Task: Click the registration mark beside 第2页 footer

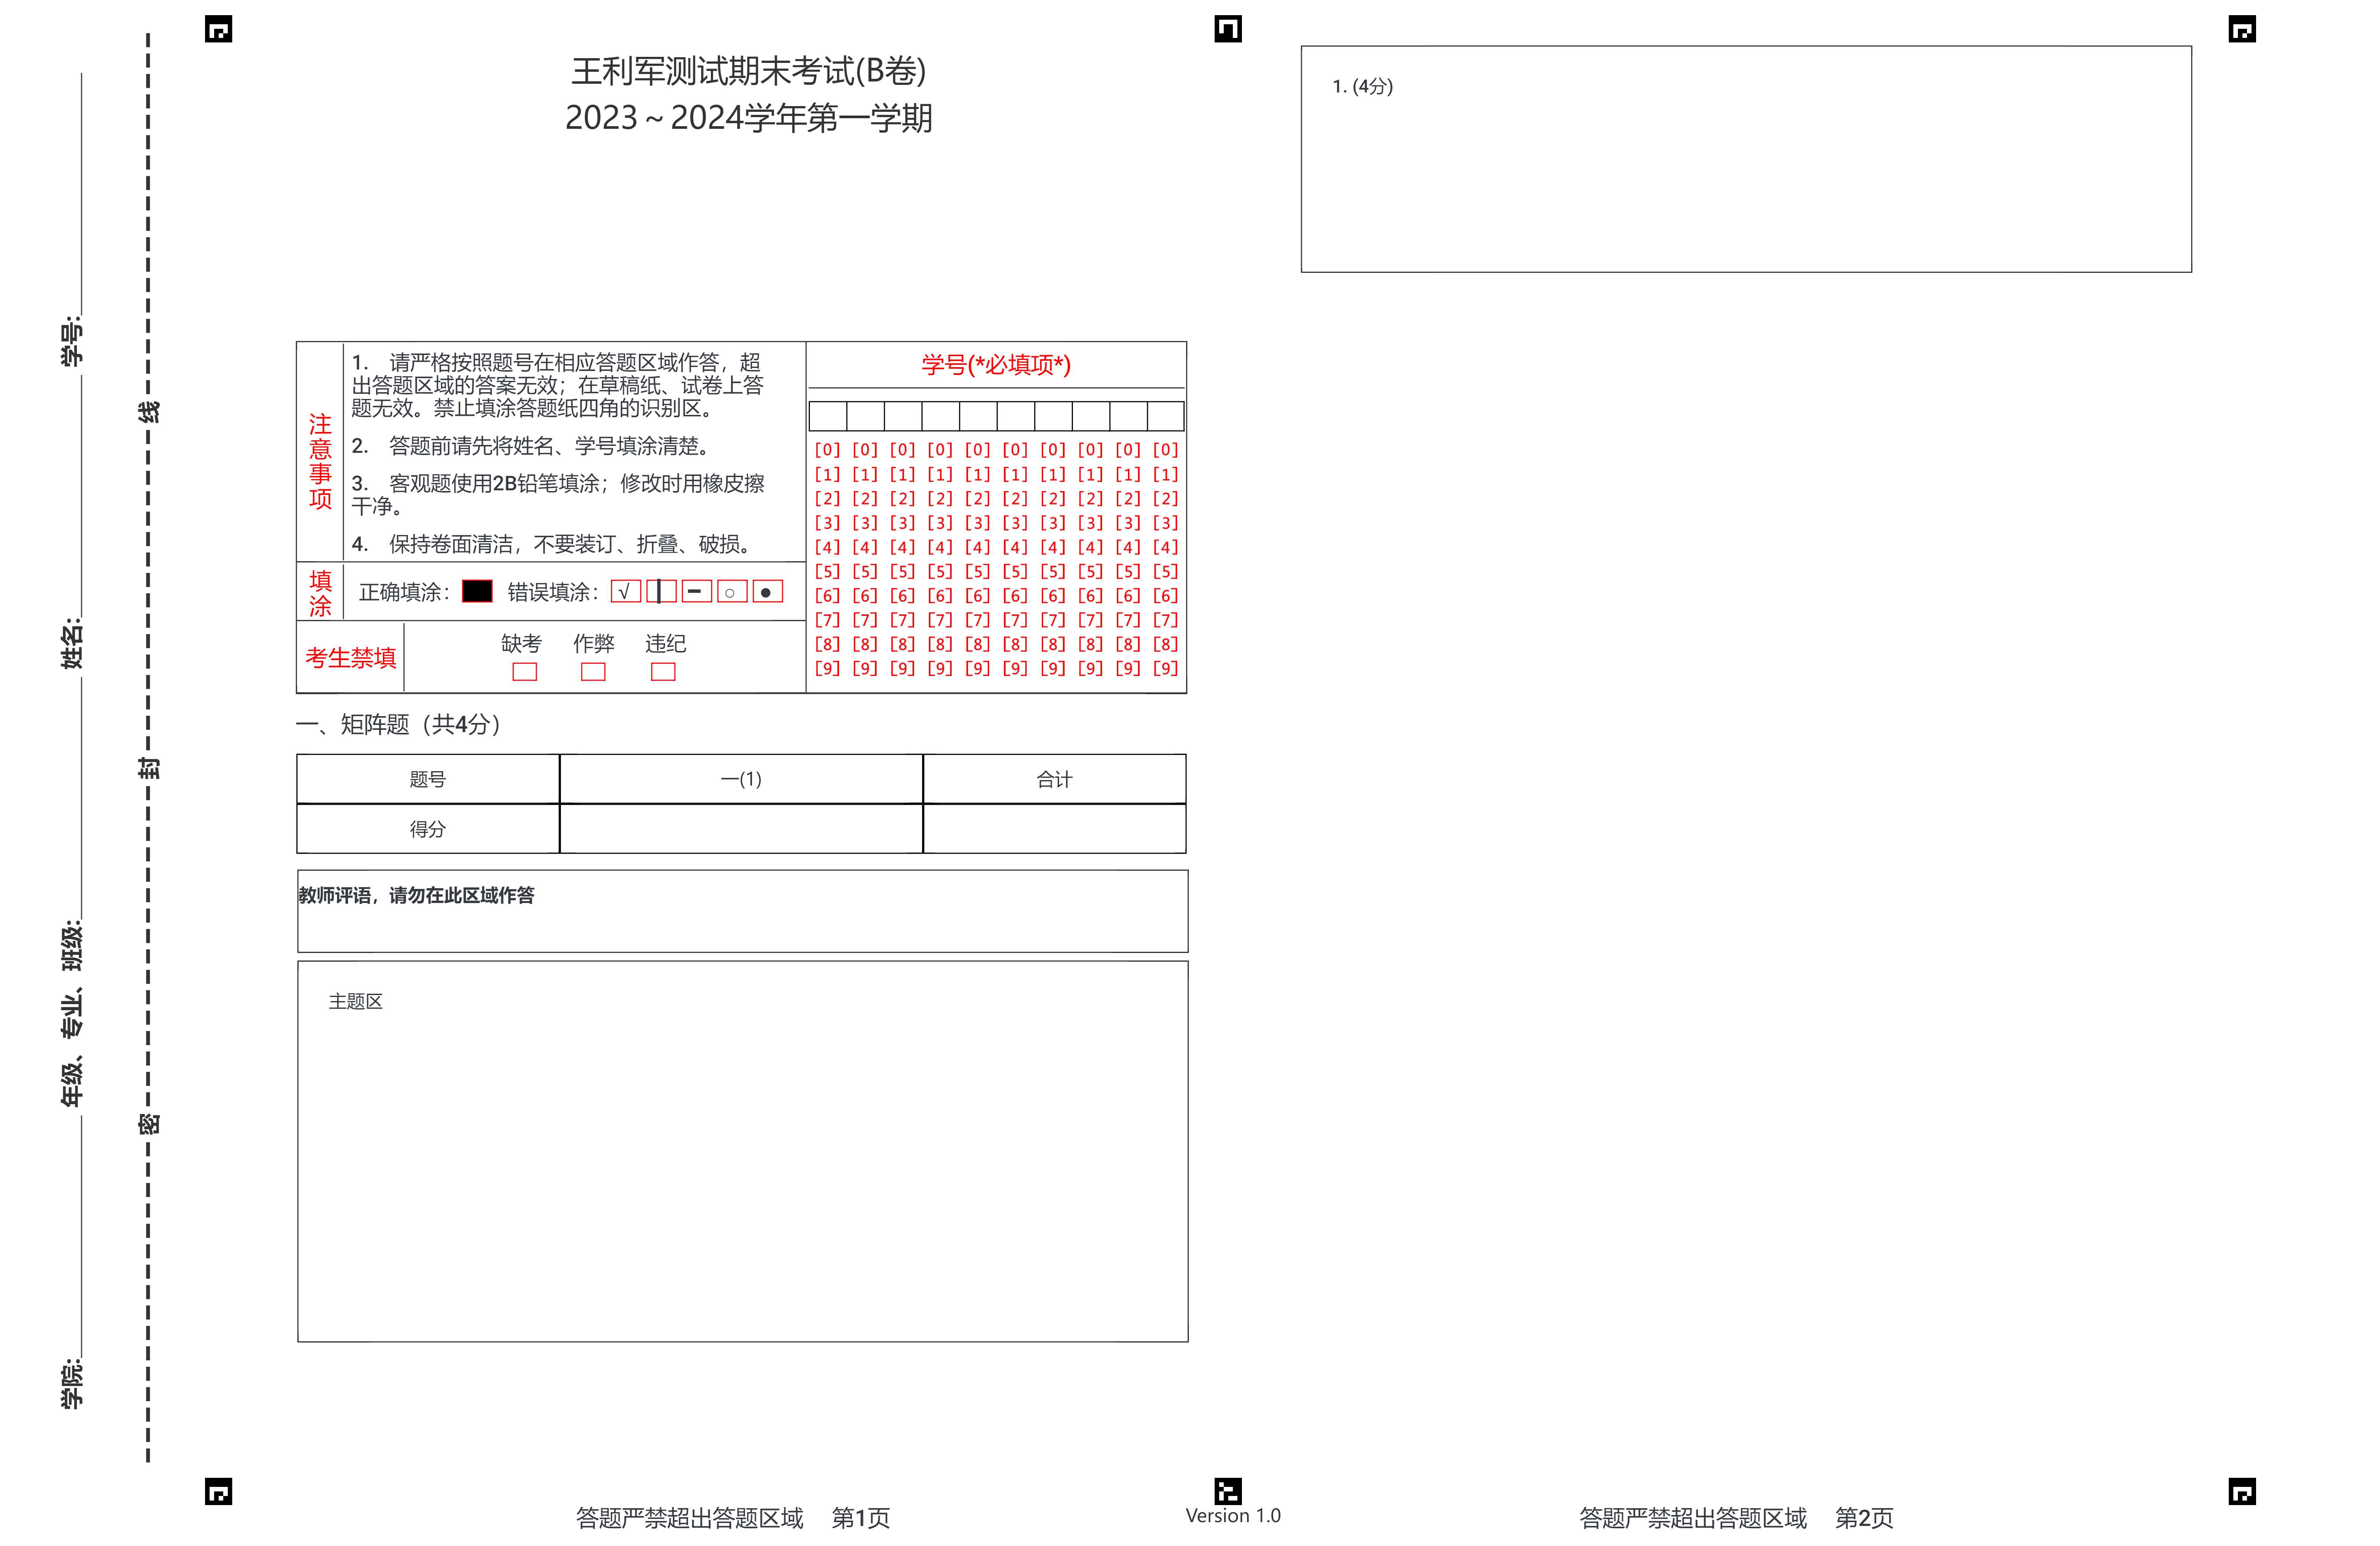Action: [2242, 1492]
